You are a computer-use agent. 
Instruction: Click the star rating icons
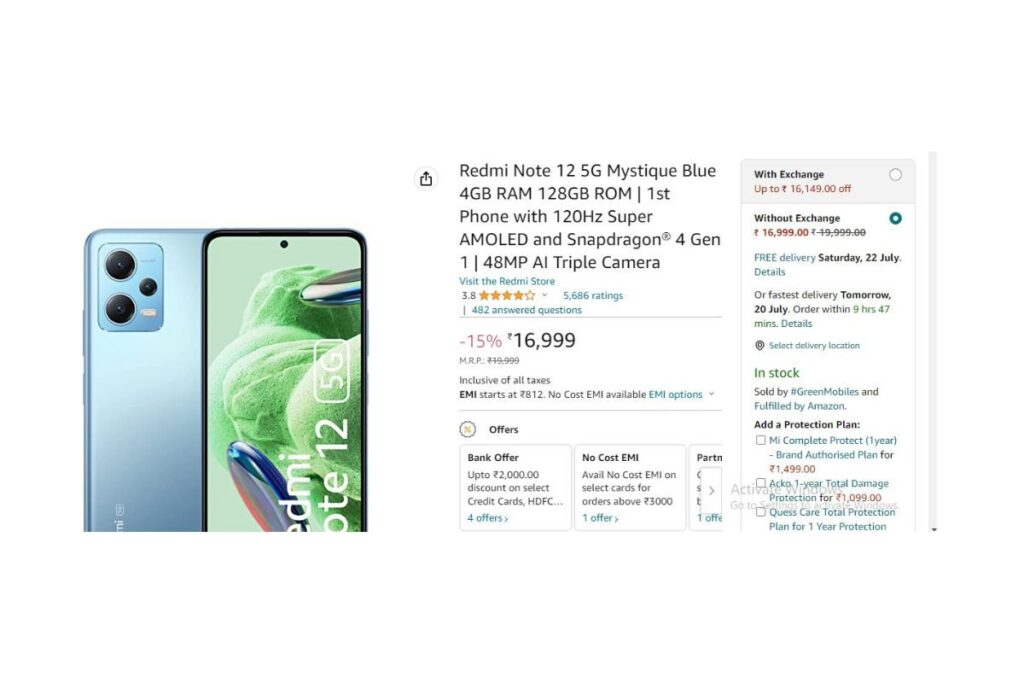507,296
